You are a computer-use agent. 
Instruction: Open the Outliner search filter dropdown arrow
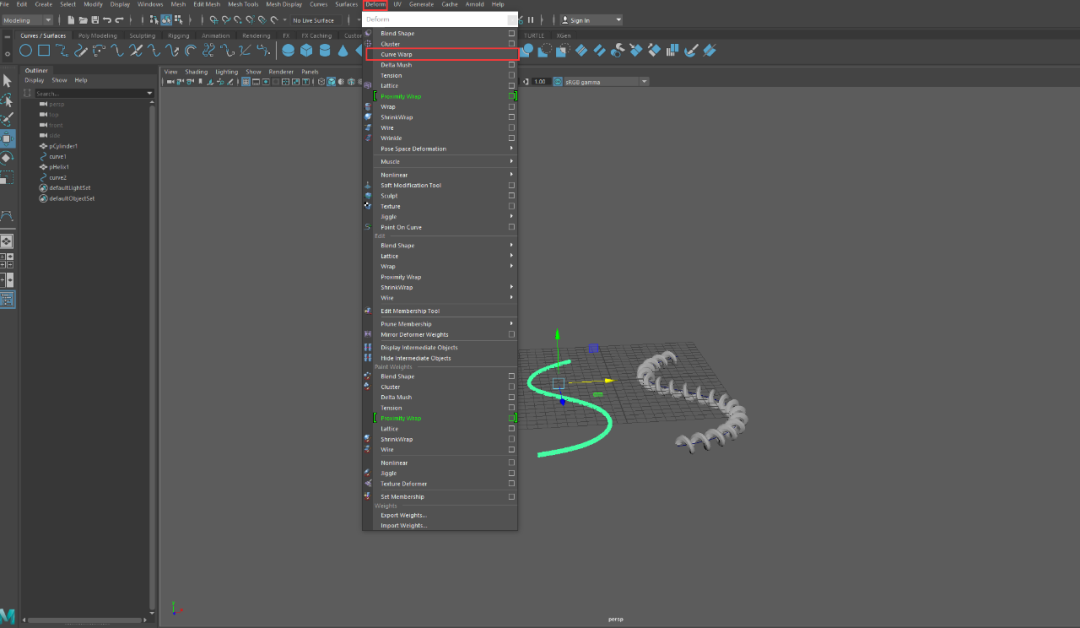(149, 93)
